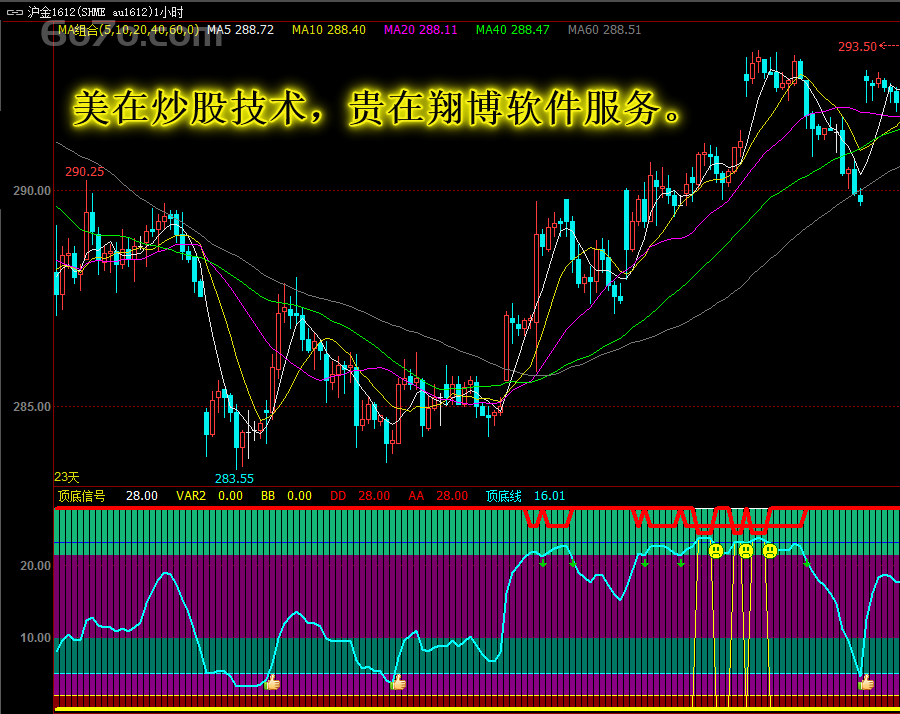Screen dimensions: 900x714
Task: Click the AA 28.00 value label
Action: pos(439,496)
